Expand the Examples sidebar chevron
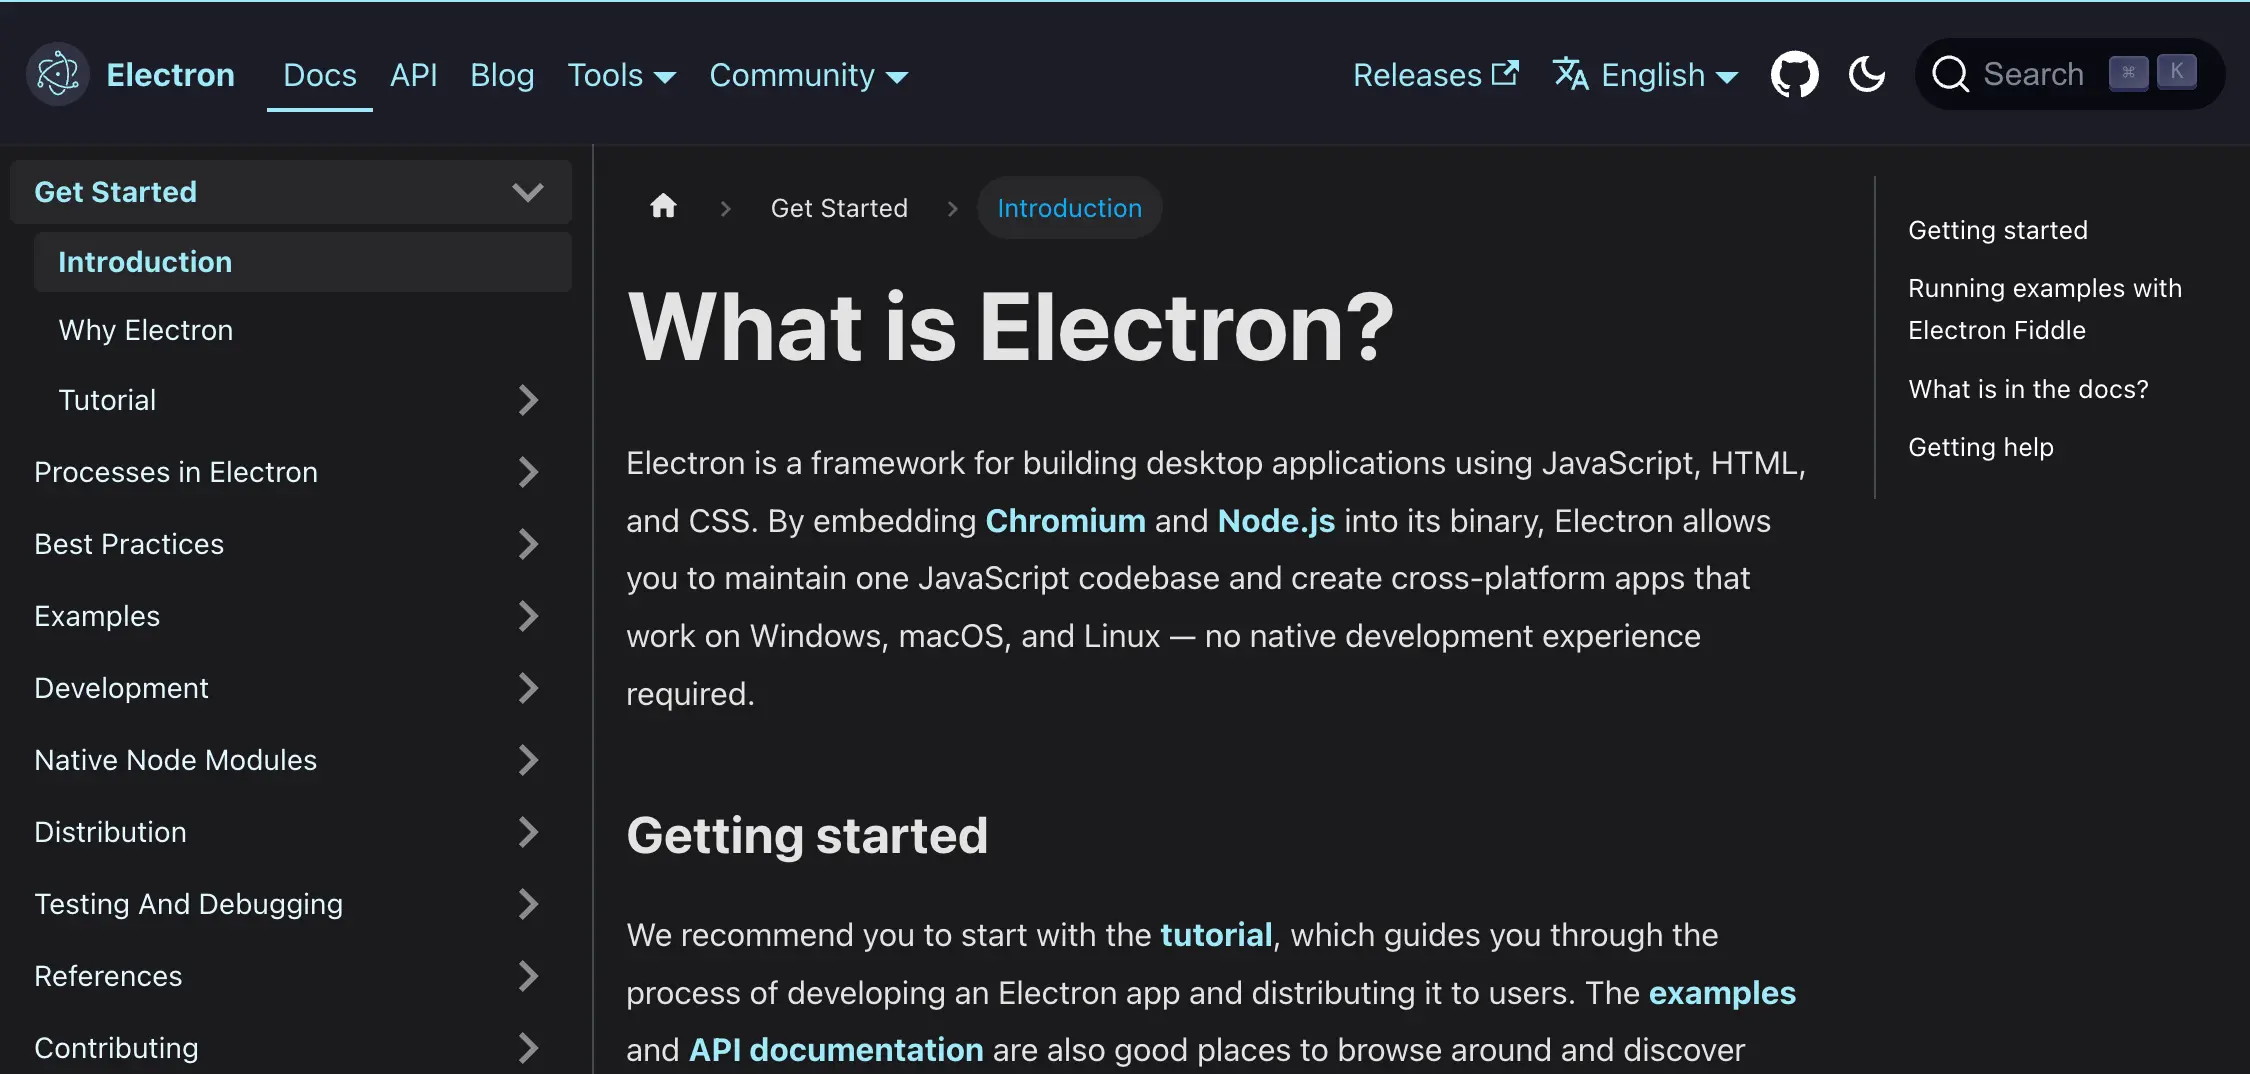2250x1074 pixels. (x=528, y=616)
